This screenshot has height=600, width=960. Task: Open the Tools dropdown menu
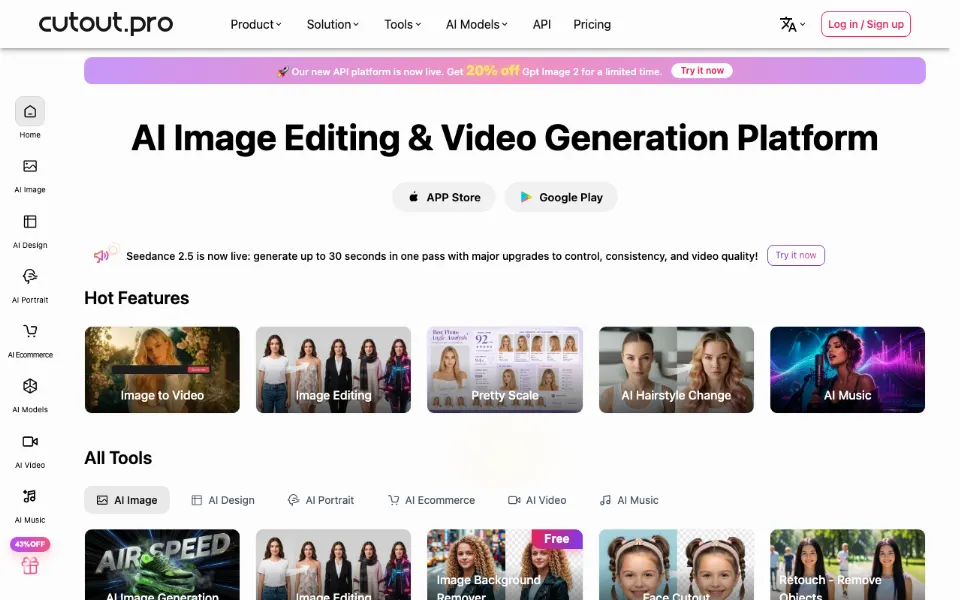click(x=402, y=24)
